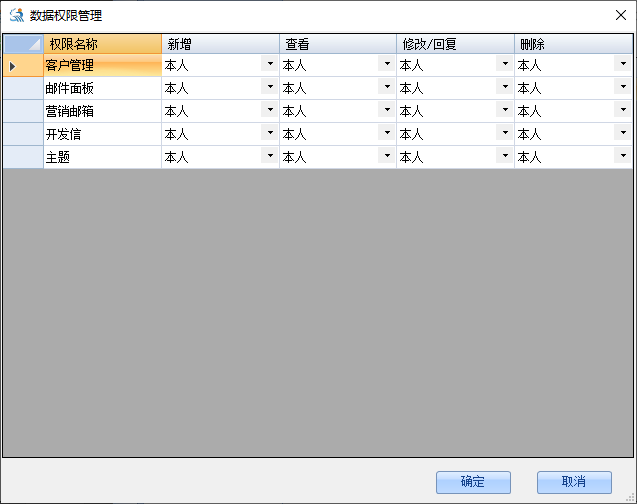Select all rows via grid corner cell
Viewport: 637px width, 504px height.
[23, 44]
